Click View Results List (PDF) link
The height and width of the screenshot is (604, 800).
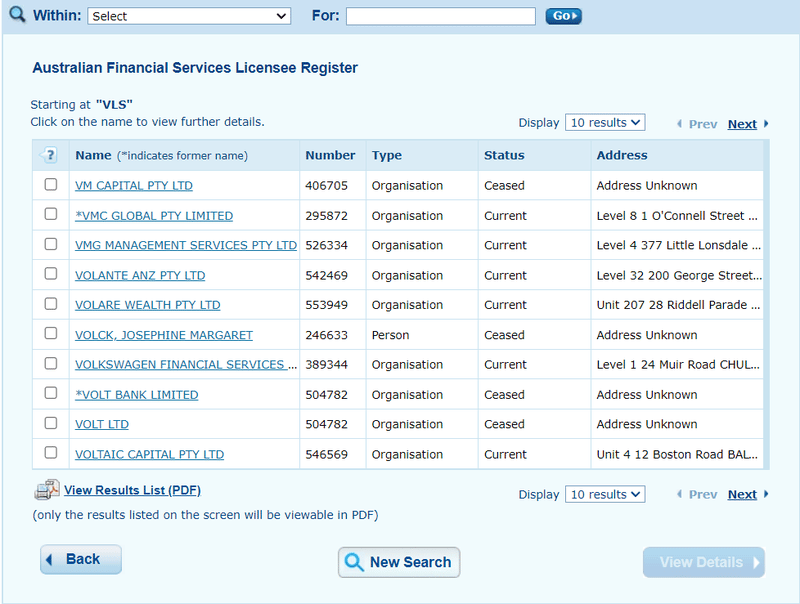click(x=132, y=490)
